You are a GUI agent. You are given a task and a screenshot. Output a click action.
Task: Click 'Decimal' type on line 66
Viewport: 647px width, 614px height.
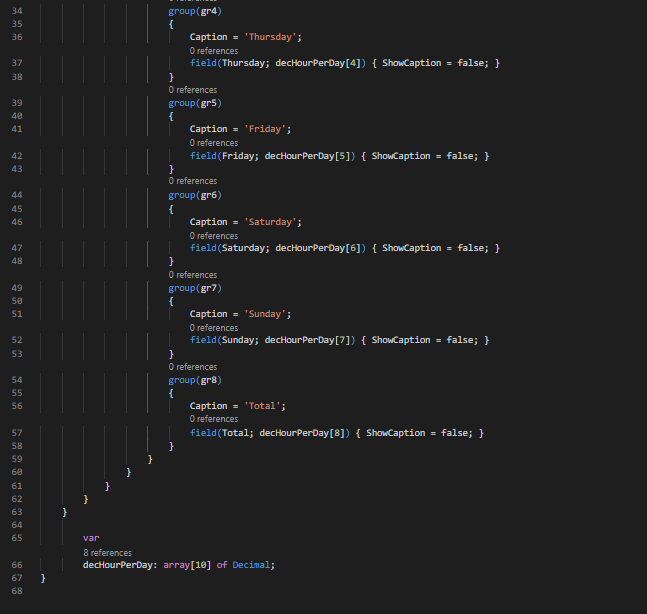pos(251,565)
